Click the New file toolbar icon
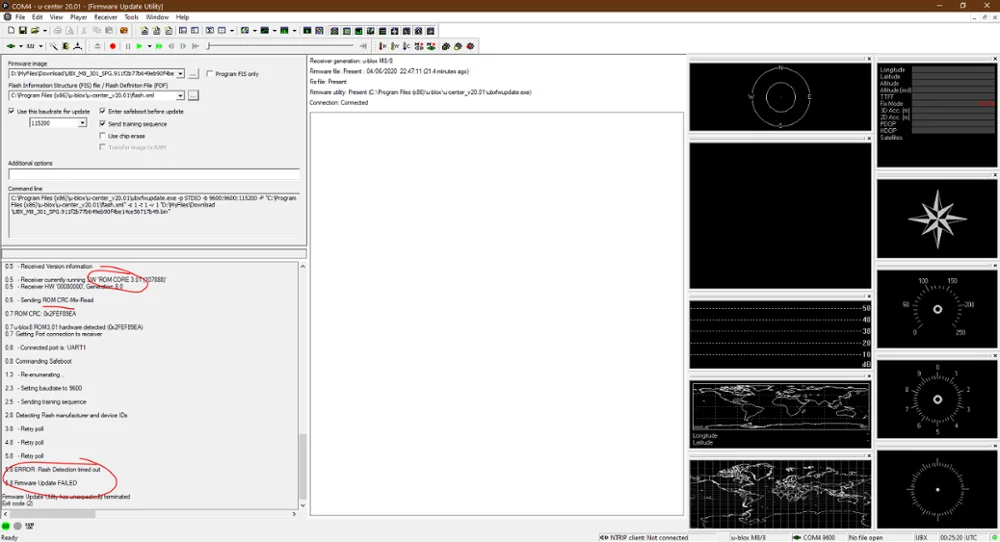1000x542 pixels. click(x=11, y=31)
